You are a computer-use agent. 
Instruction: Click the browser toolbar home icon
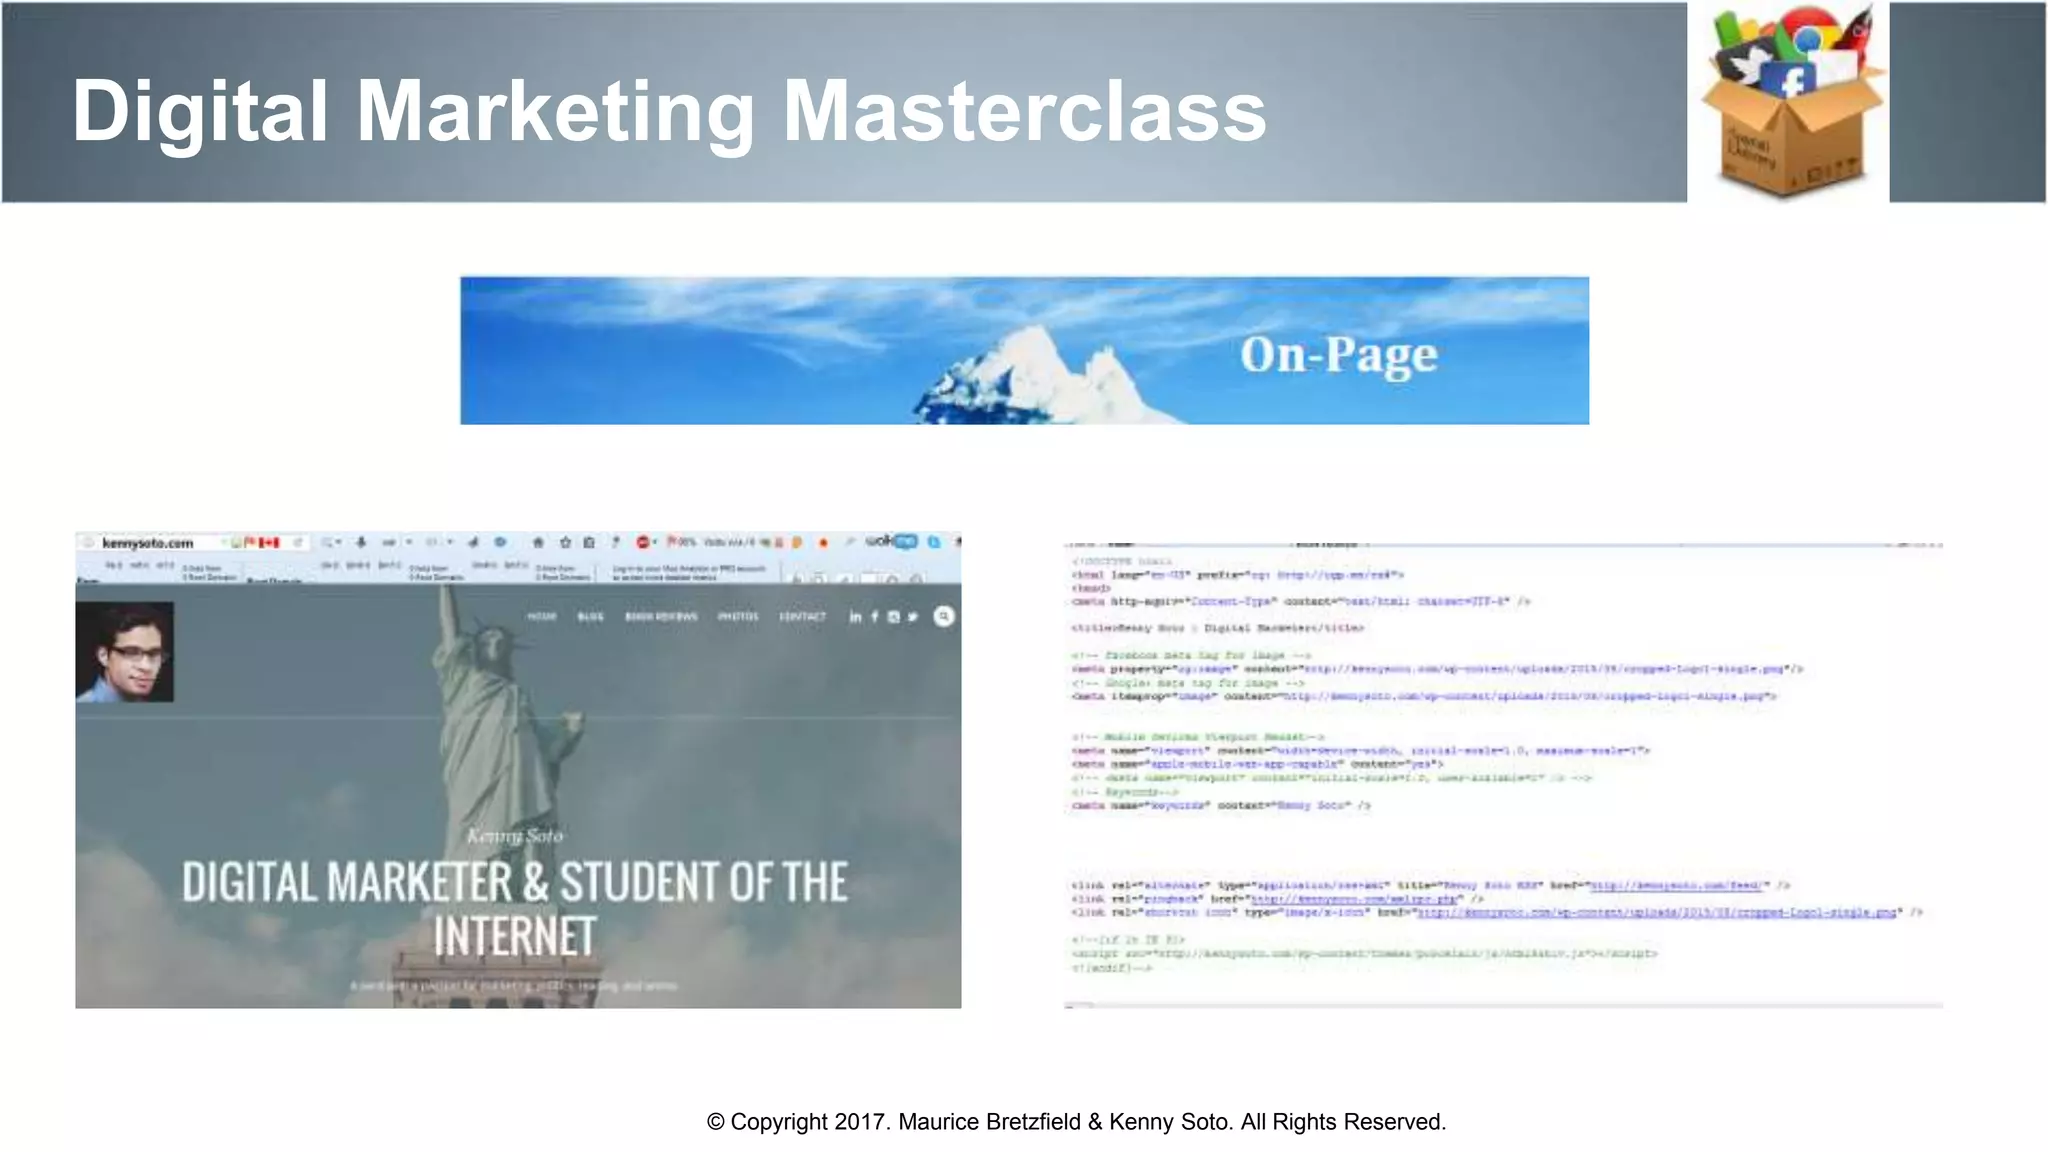click(538, 542)
